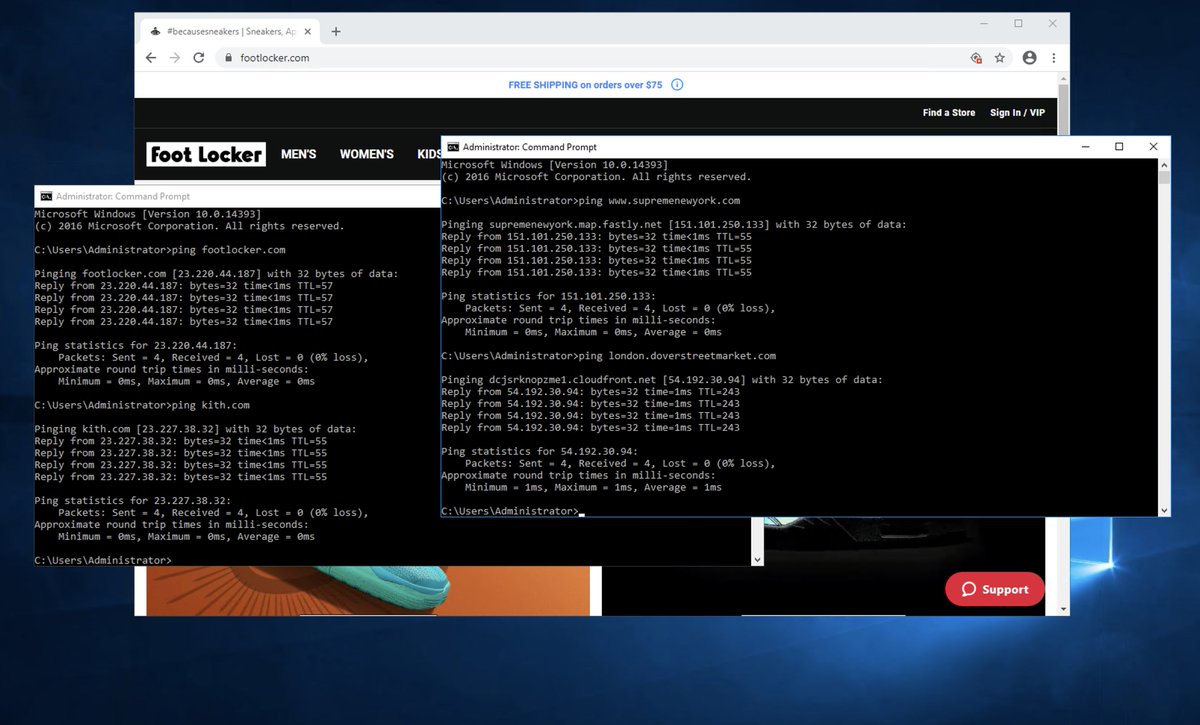The image size is (1200, 725).
Task: Open the WOMEN'S navigation menu
Action: (x=366, y=154)
